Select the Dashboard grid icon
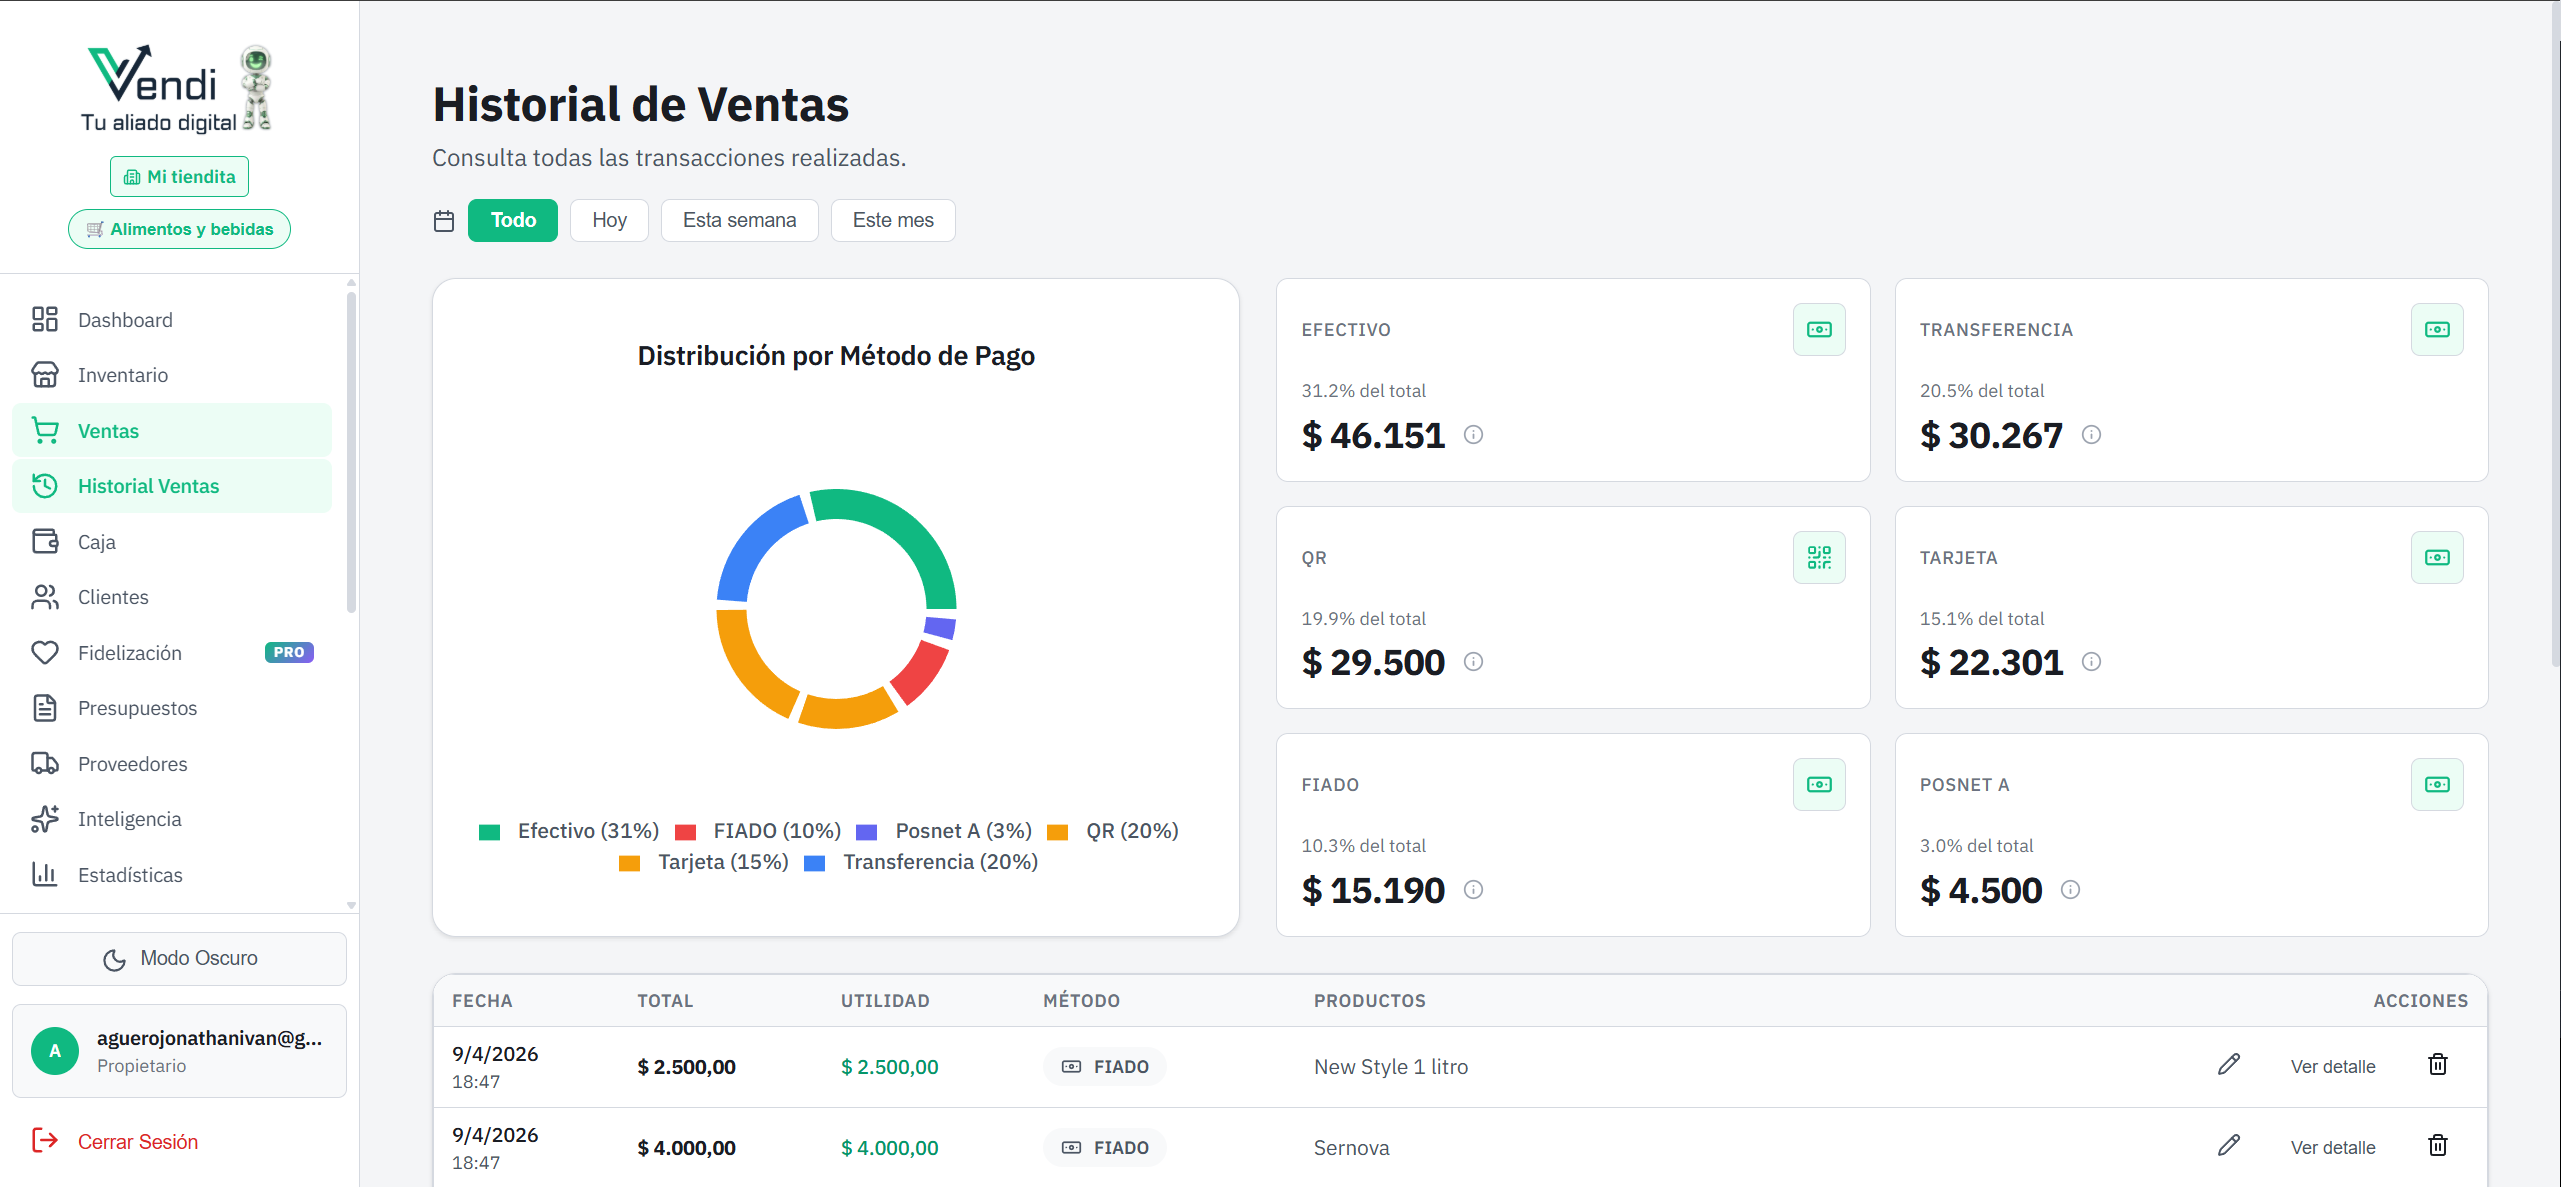 45,319
